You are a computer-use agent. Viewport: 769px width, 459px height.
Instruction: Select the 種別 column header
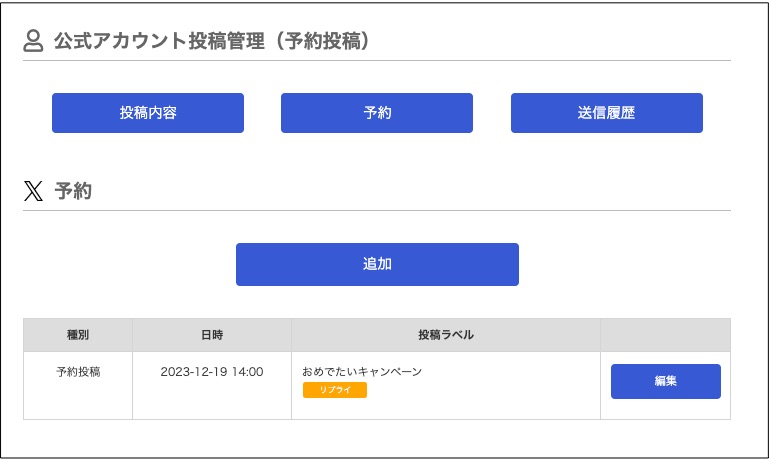coord(77,335)
